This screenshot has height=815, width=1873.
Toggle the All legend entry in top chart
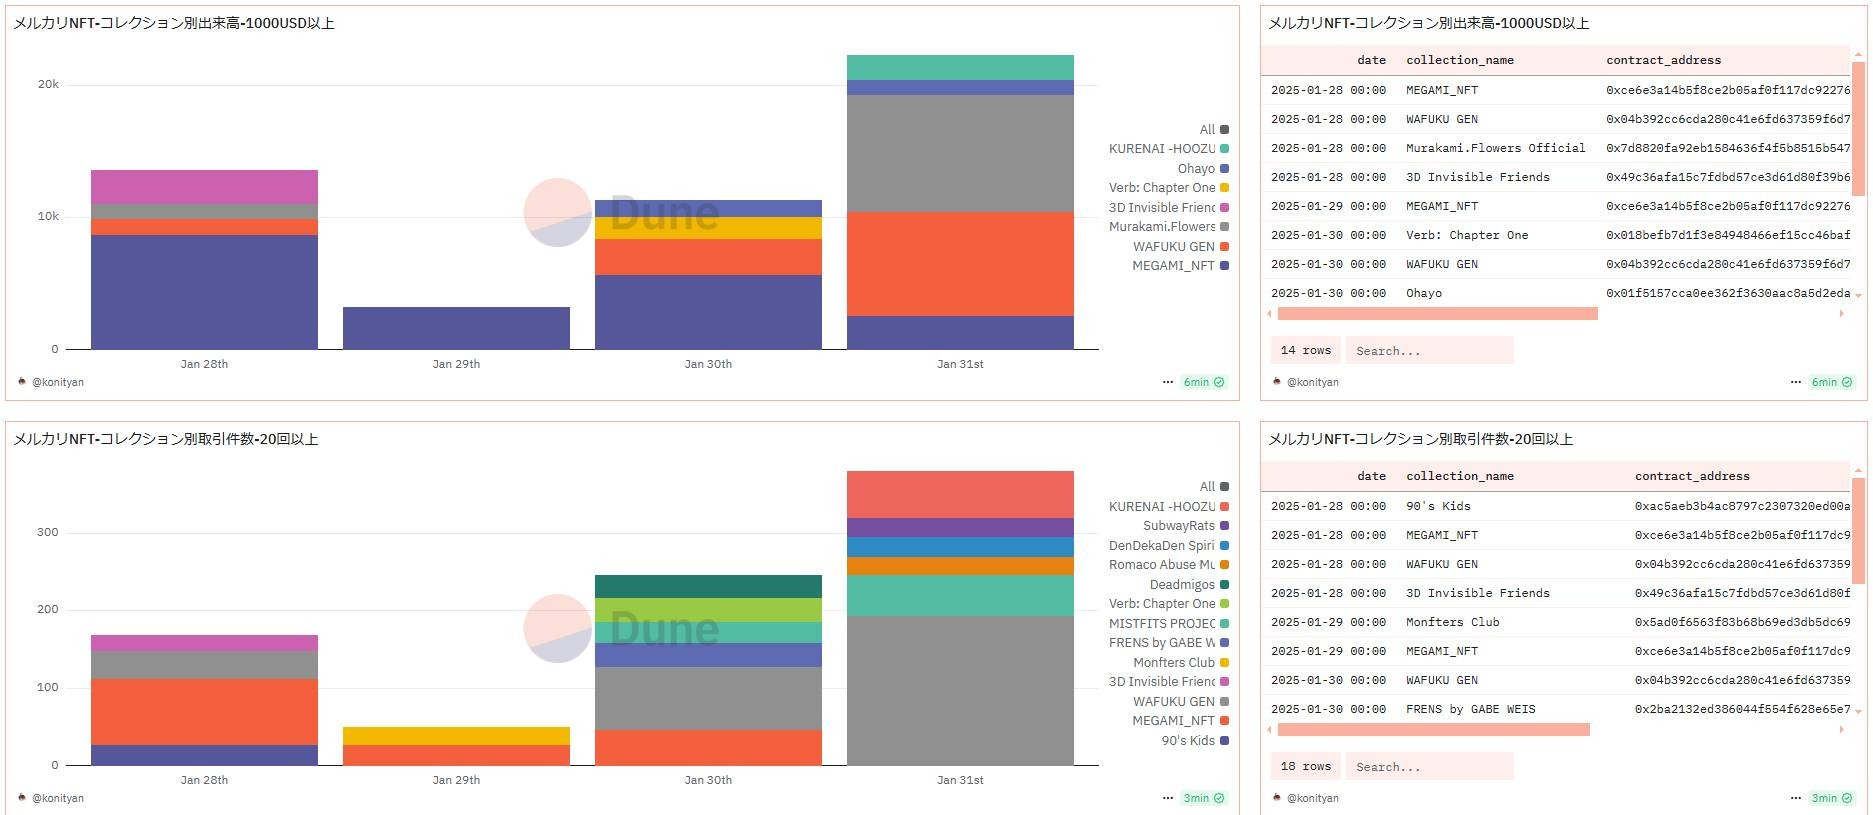click(1213, 129)
